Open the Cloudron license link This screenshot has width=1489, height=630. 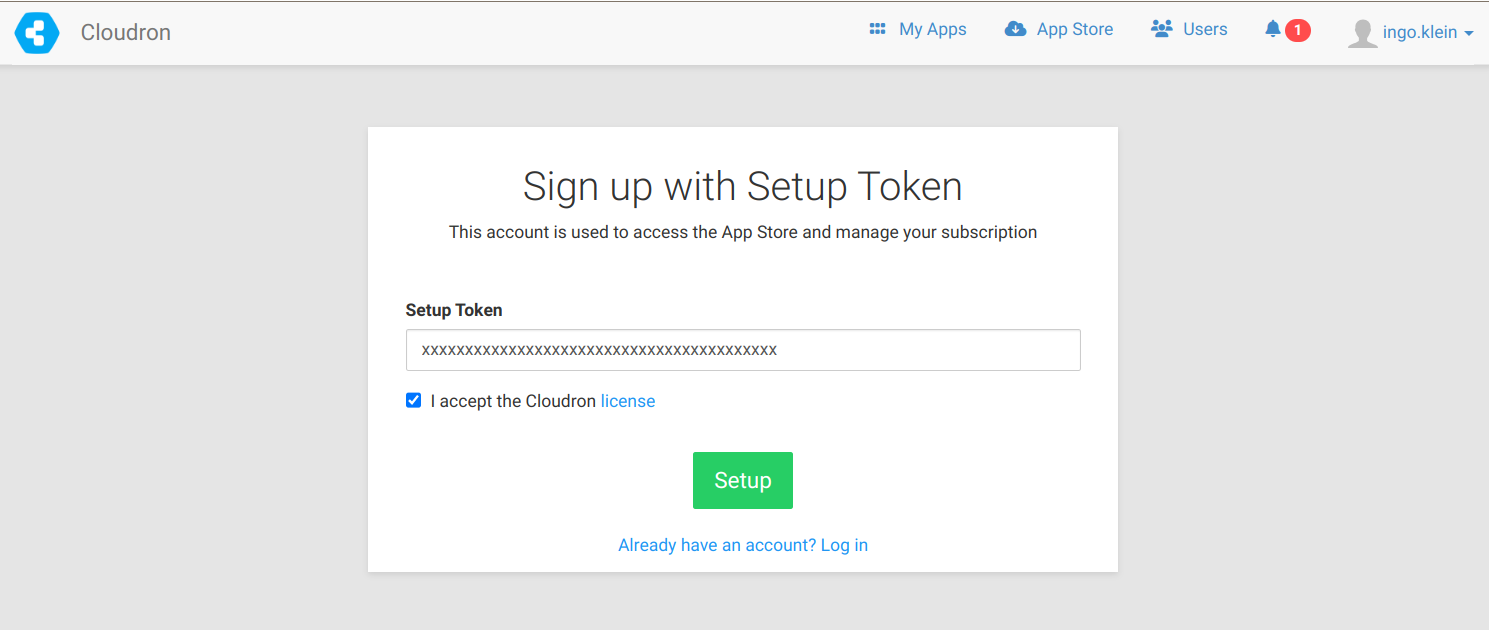click(628, 401)
